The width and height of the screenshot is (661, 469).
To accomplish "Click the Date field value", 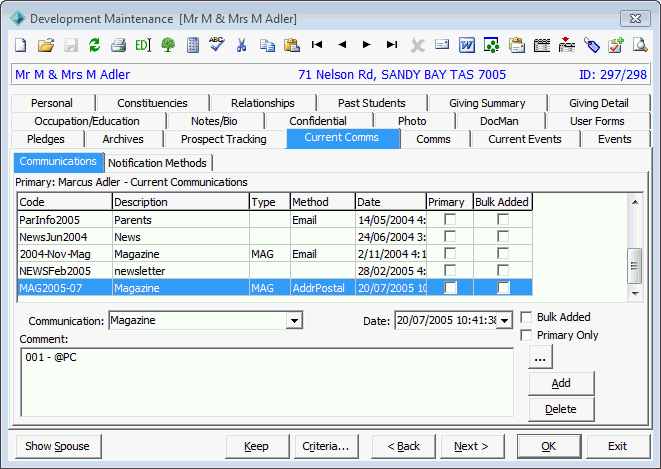I will point(446,321).
